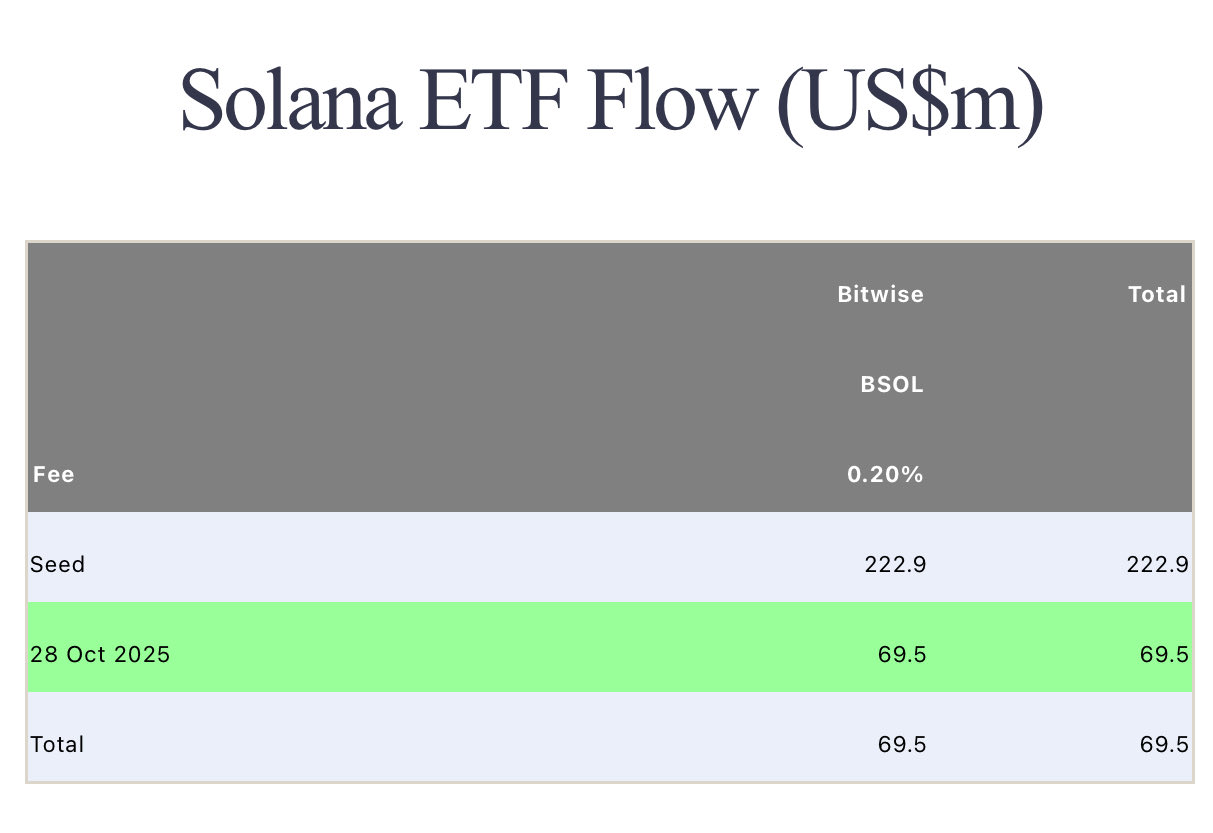Click the Fee row label
This screenshot has width=1213, height=833.
[54, 475]
